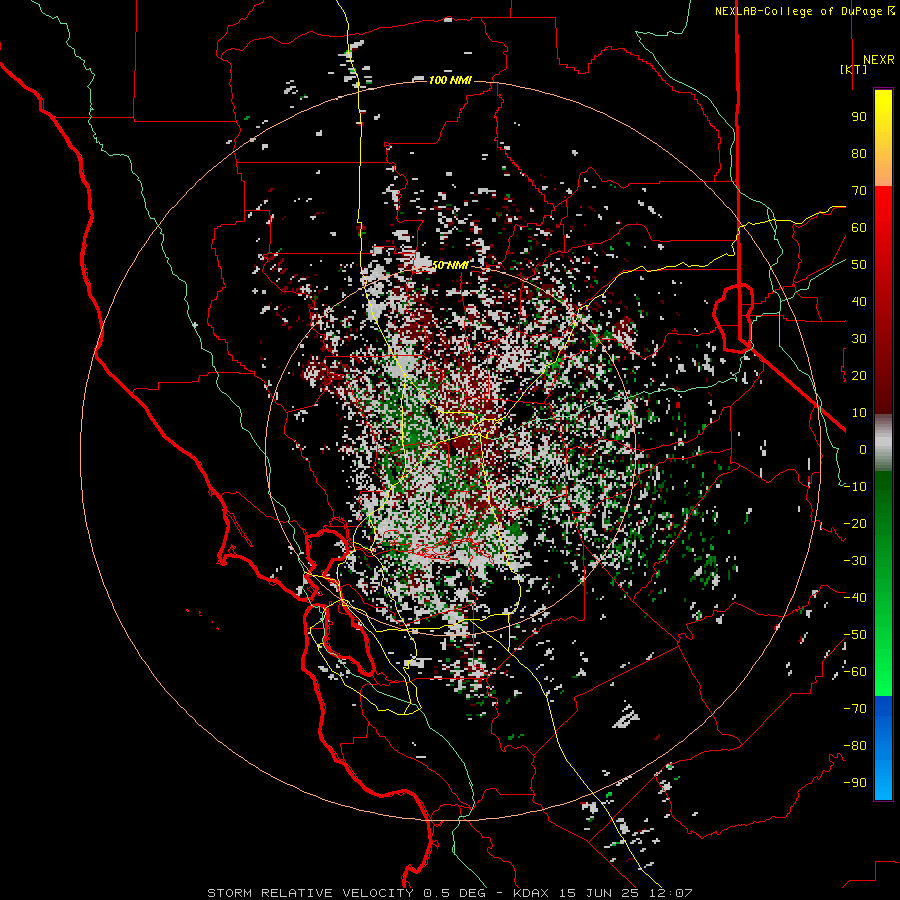Pick the bright red segment of the color bar
This screenshot has height=900, width=900.
click(x=883, y=210)
